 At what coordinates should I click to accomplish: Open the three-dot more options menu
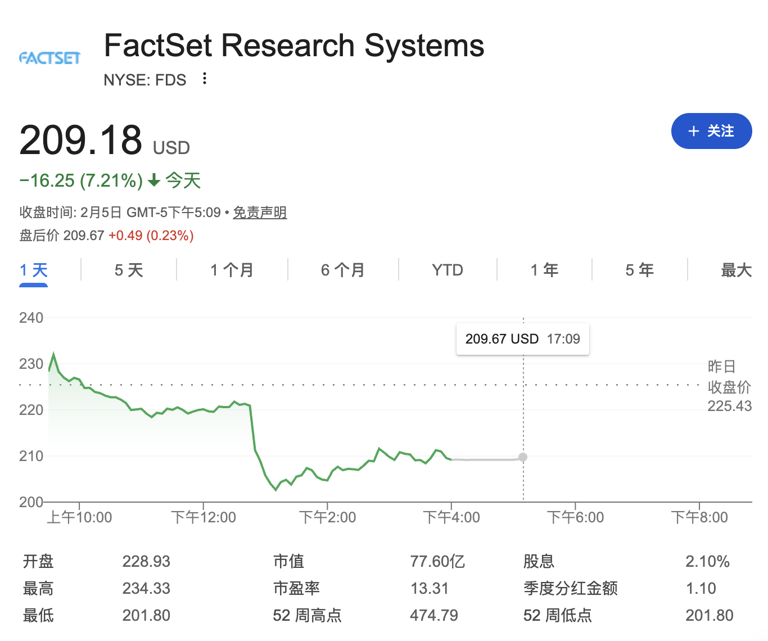tap(205, 78)
